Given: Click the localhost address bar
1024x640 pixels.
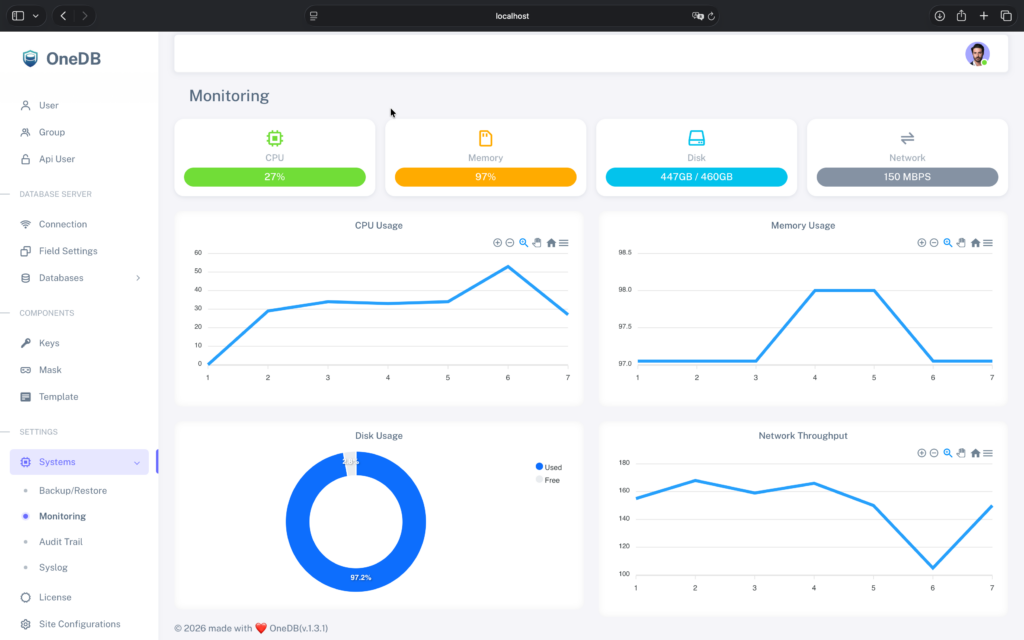Looking at the screenshot, I should tap(512, 16).
